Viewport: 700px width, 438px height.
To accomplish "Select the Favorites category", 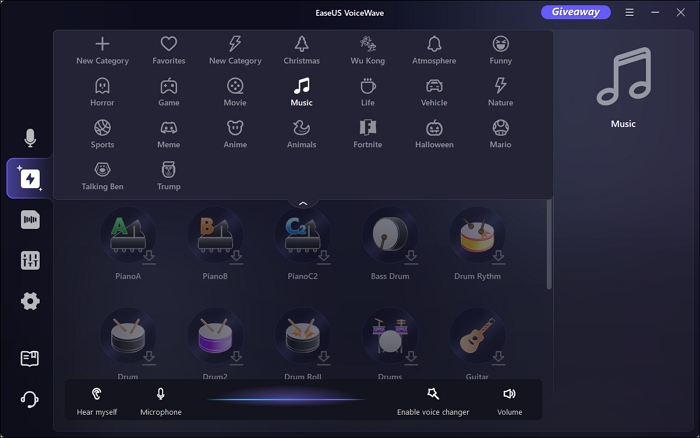I will tap(169, 49).
